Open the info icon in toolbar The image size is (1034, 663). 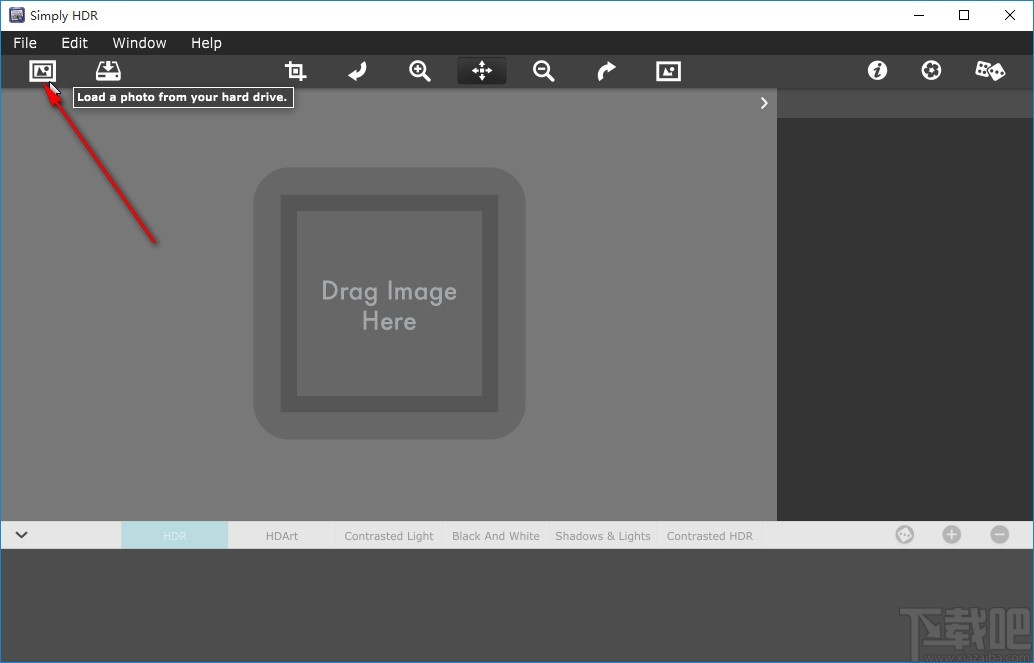pos(877,71)
